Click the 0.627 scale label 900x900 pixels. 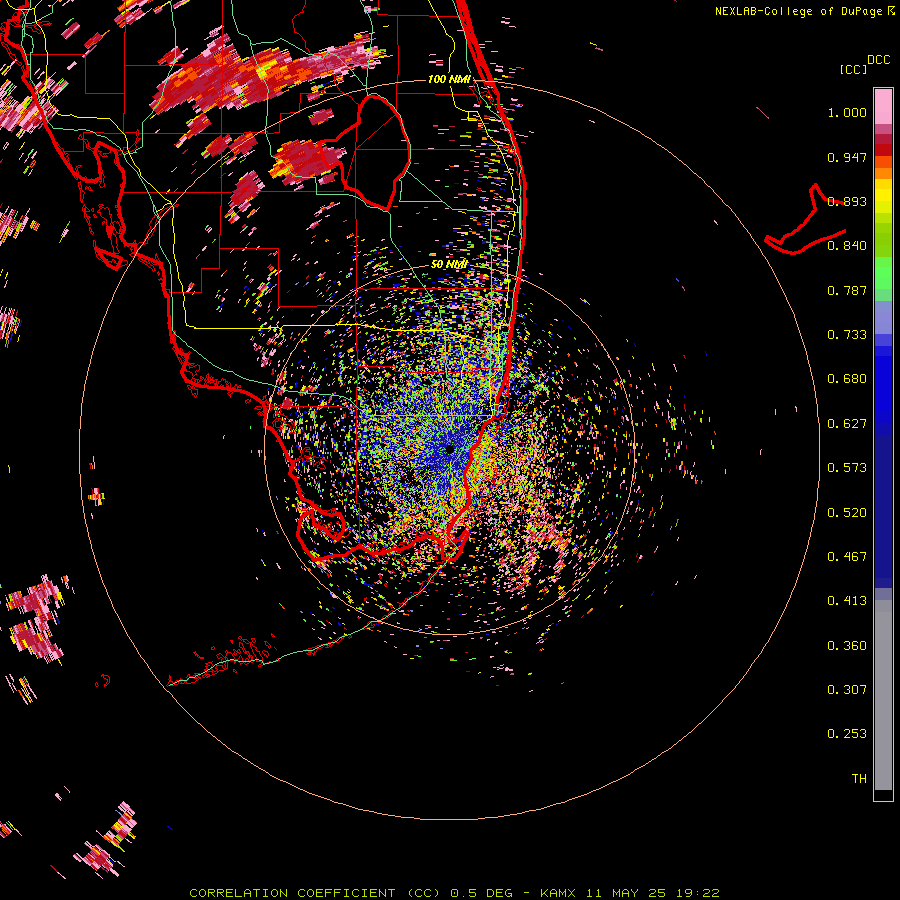tap(847, 424)
